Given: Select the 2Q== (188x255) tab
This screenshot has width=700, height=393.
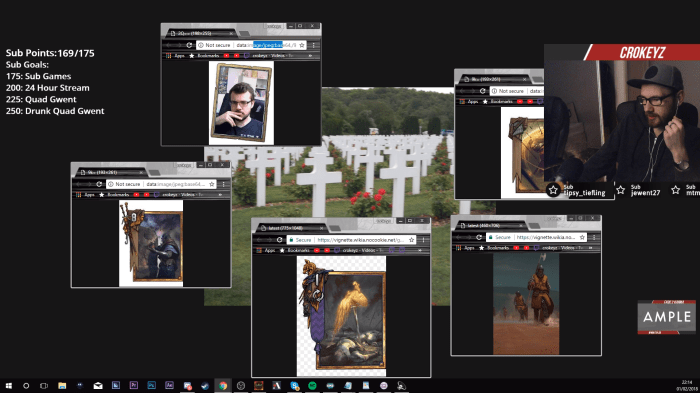Looking at the screenshot, I should 201,33.
